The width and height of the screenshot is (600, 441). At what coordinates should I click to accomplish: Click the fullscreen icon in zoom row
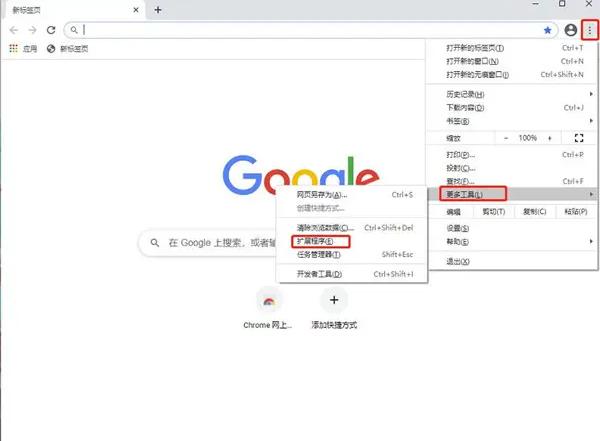[x=579, y=138]
